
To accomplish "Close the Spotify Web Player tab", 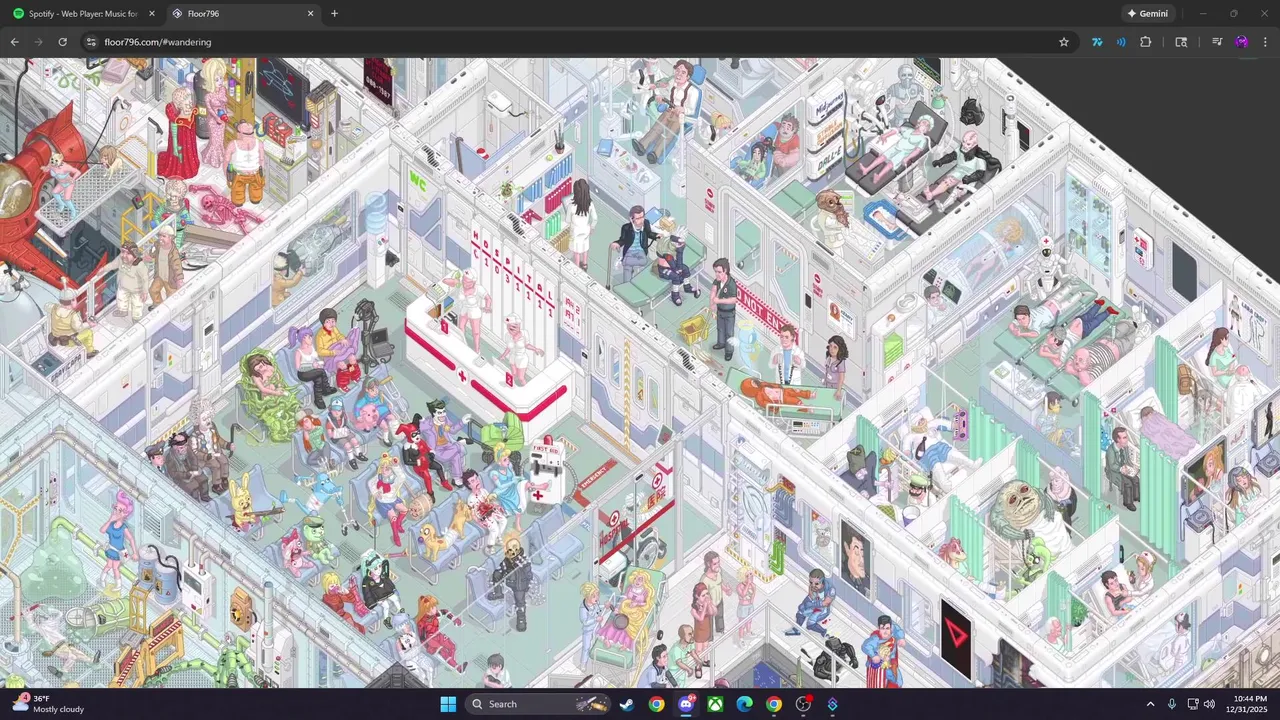I will (x=152, y=14).
